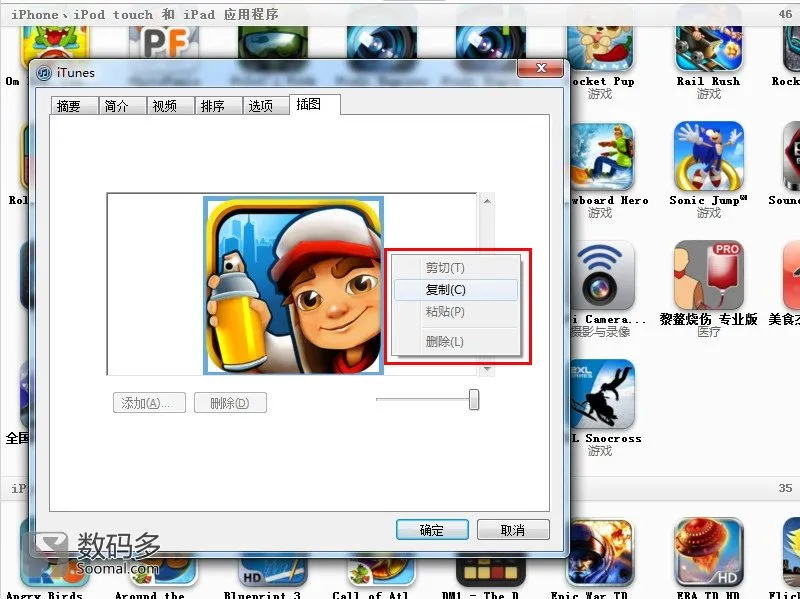800x599 pixels.
Task: Click the Subway Surfers artwork thumbnail
Action: 293,285
